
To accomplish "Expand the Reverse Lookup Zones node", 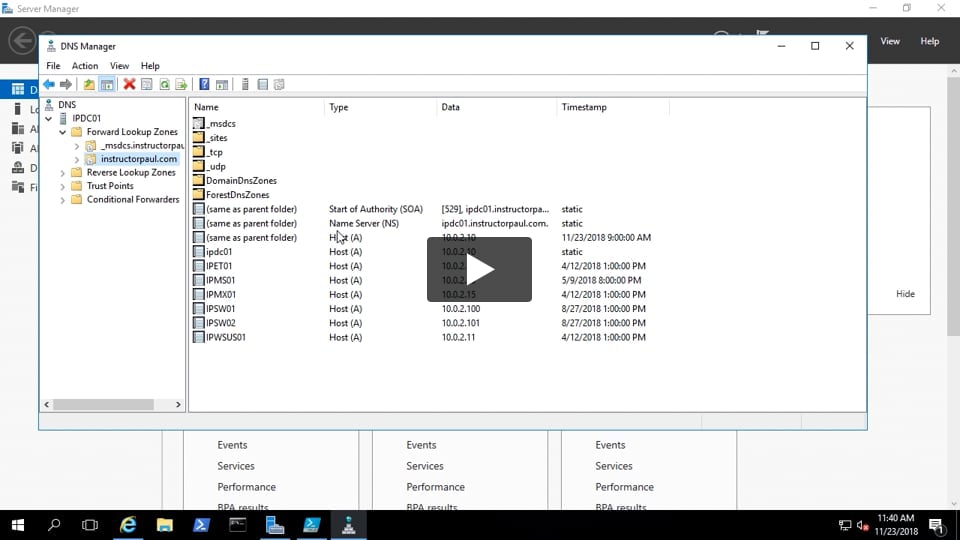I will [x=63, y=173].
